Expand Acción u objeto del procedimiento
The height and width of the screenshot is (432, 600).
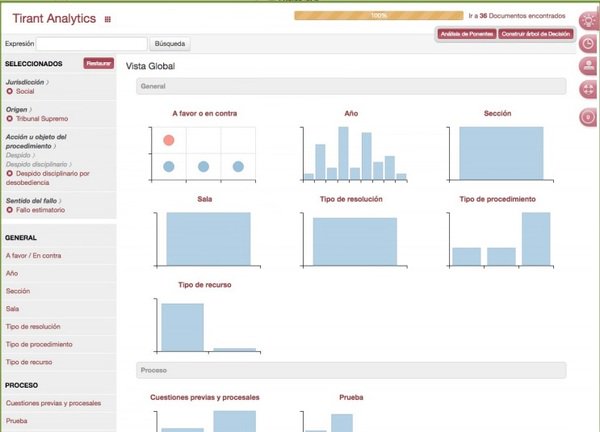[55, 146]
